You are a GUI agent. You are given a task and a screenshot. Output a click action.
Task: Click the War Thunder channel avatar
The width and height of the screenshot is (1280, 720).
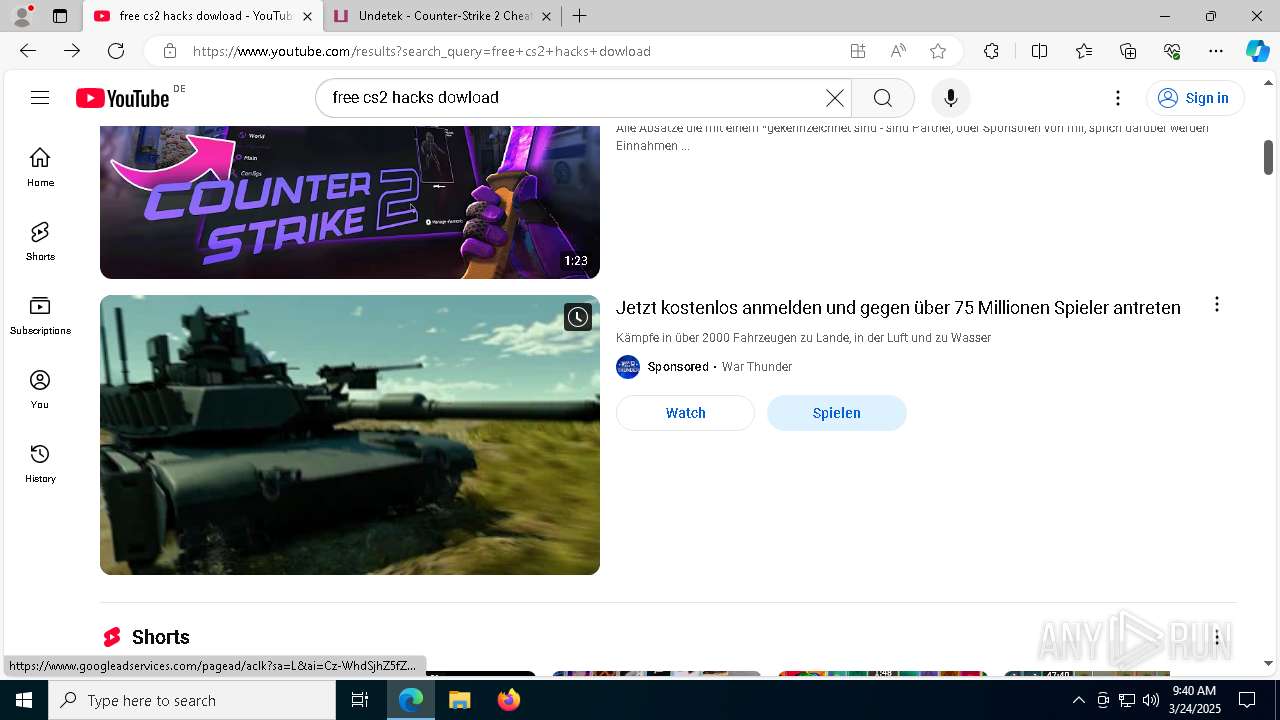click(628, 367)
